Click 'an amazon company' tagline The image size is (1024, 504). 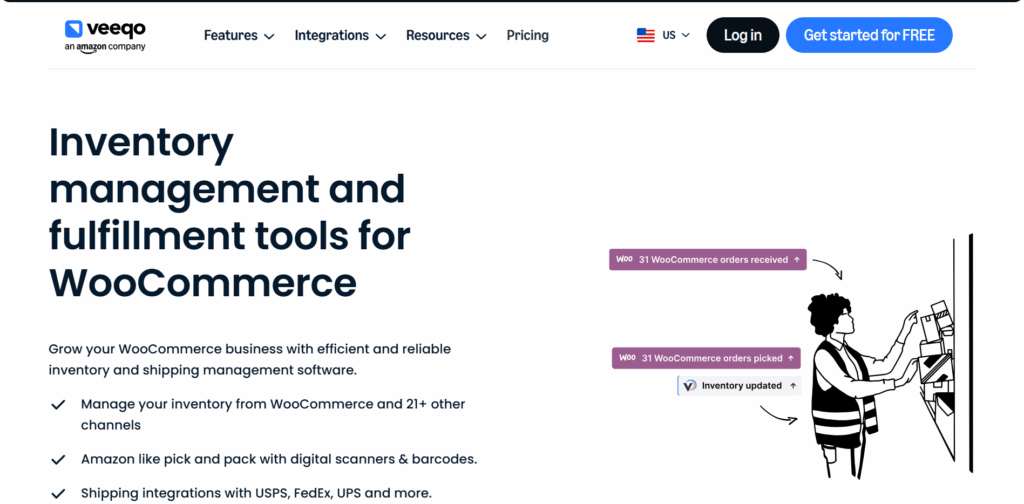tap(105, 47)
